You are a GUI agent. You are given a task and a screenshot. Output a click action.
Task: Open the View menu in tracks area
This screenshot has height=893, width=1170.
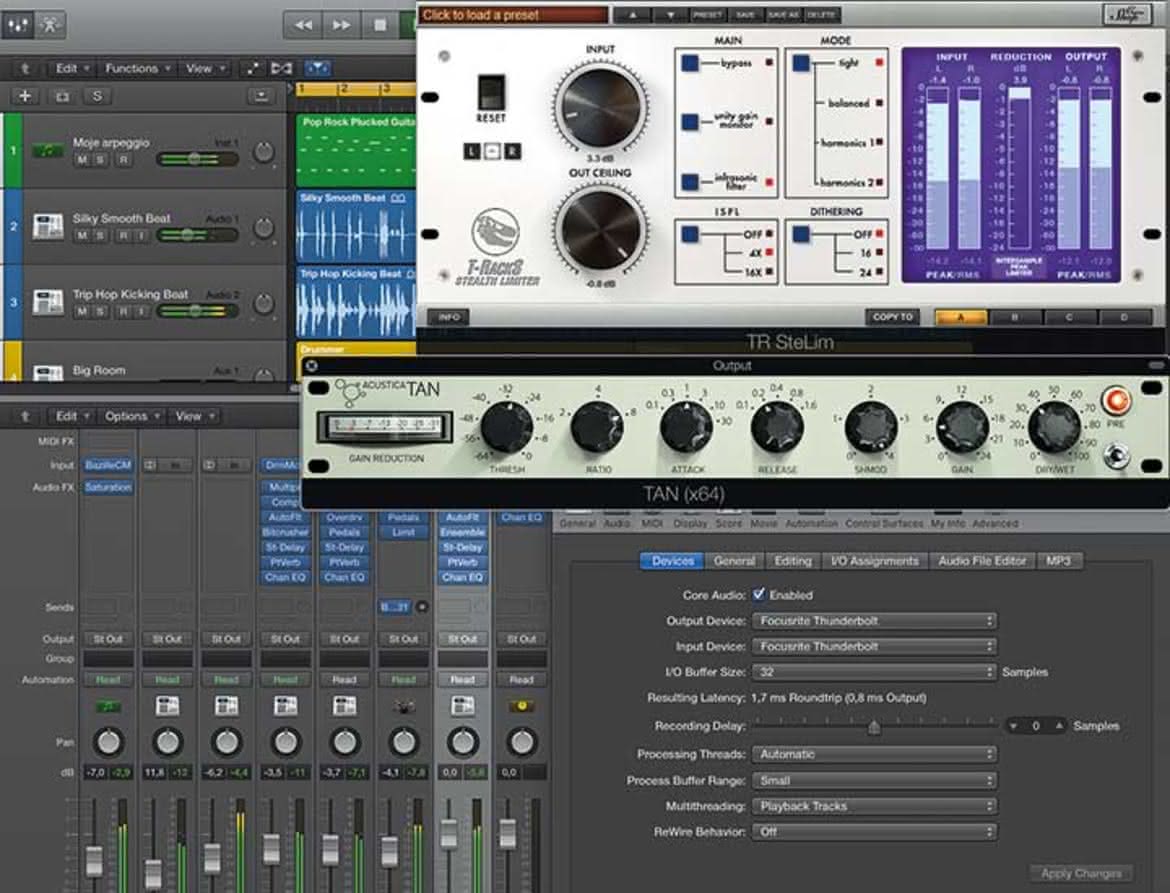204,68
